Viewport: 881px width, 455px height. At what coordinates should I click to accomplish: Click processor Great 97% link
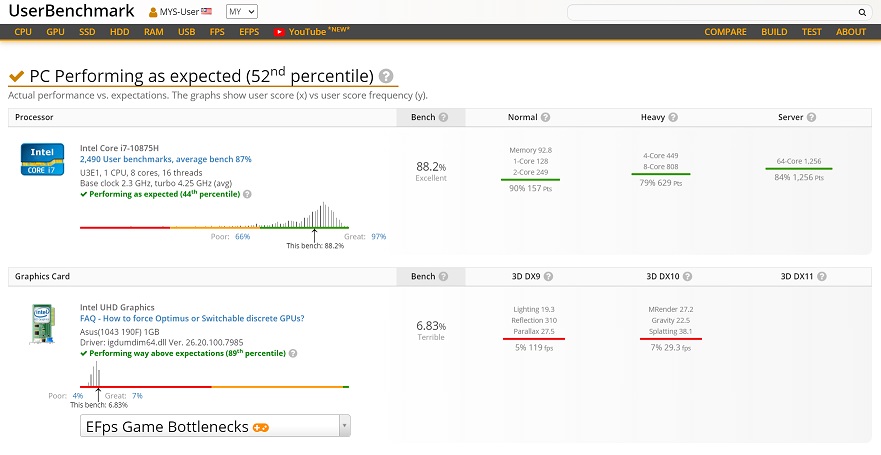[x=379, y=236]
